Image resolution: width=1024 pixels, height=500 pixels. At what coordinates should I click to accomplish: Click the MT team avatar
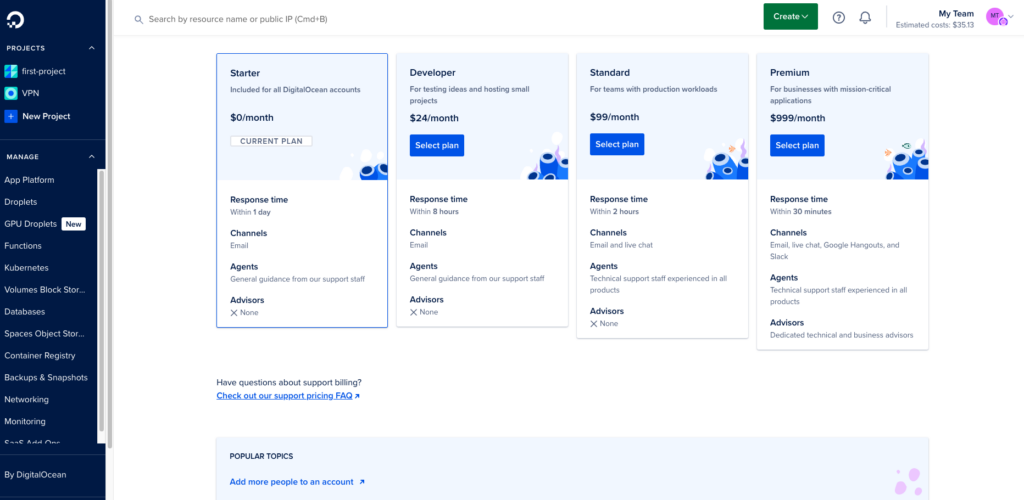click(x=995, y=17)
